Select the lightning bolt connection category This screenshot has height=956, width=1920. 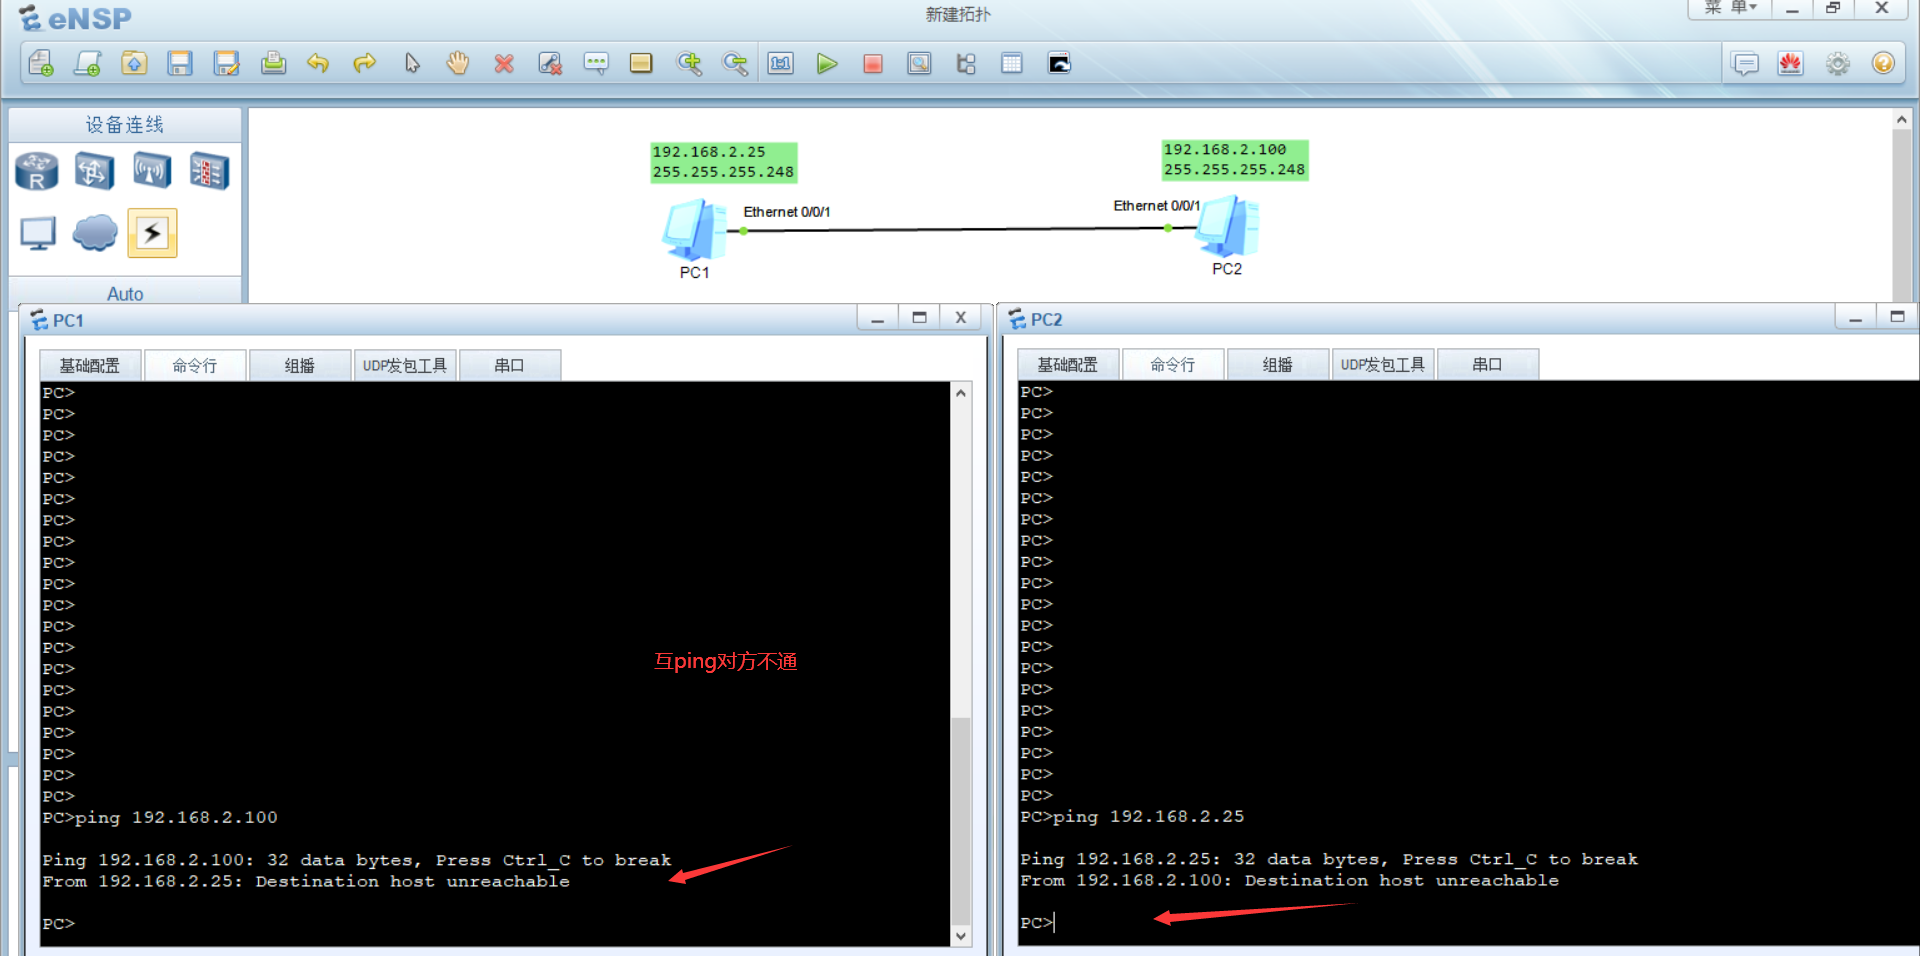click(x=152, y=233)
